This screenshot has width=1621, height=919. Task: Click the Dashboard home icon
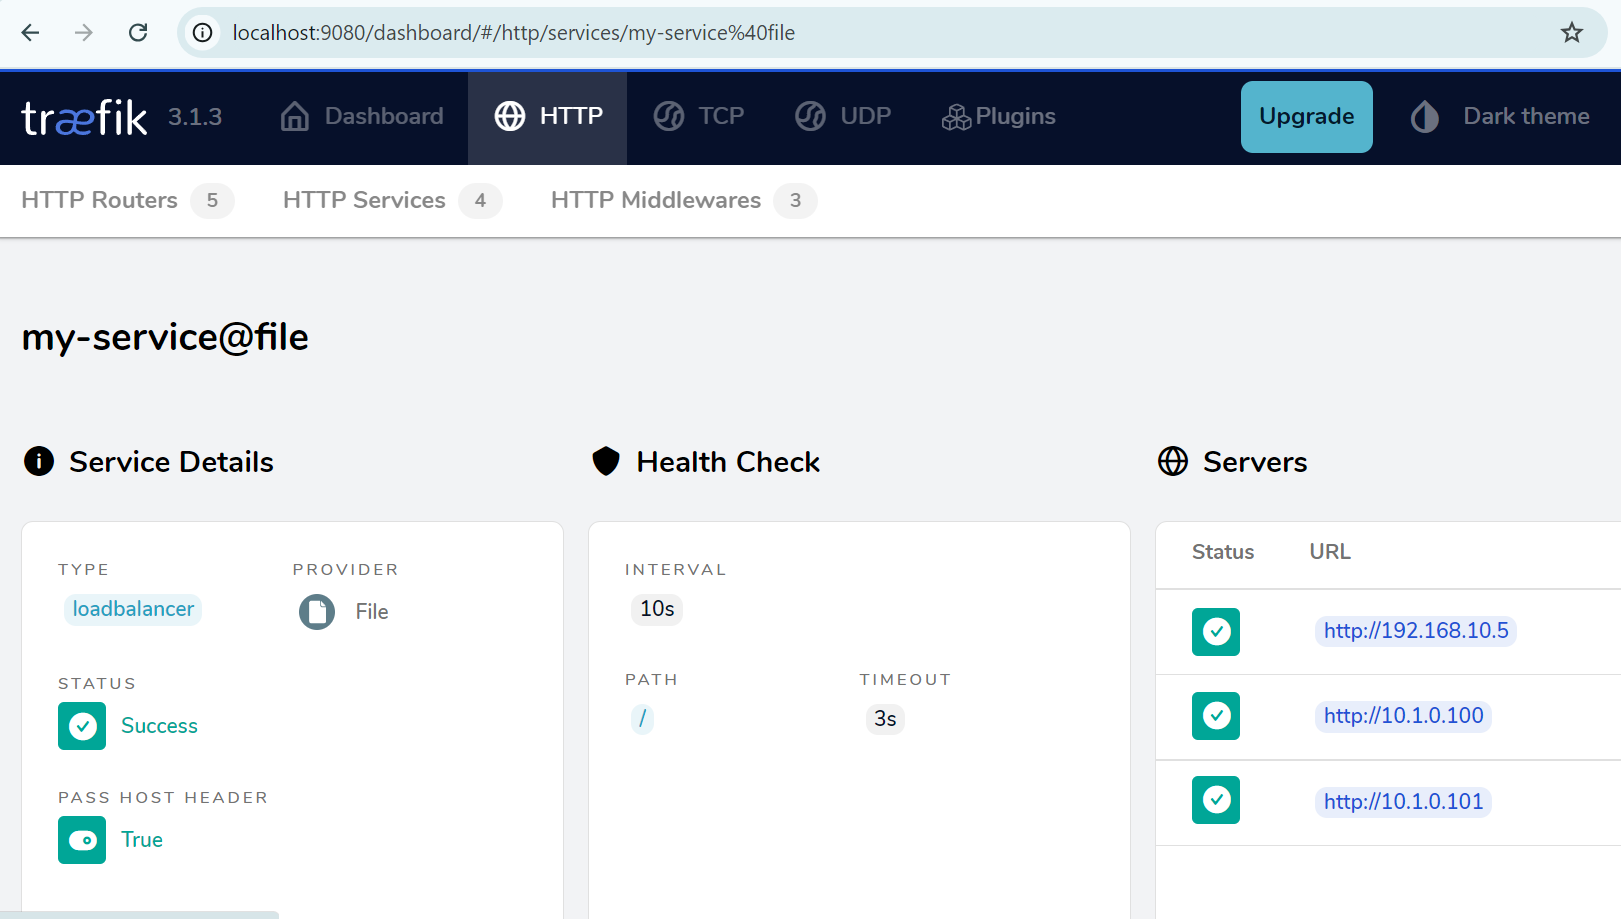point(295,116)
